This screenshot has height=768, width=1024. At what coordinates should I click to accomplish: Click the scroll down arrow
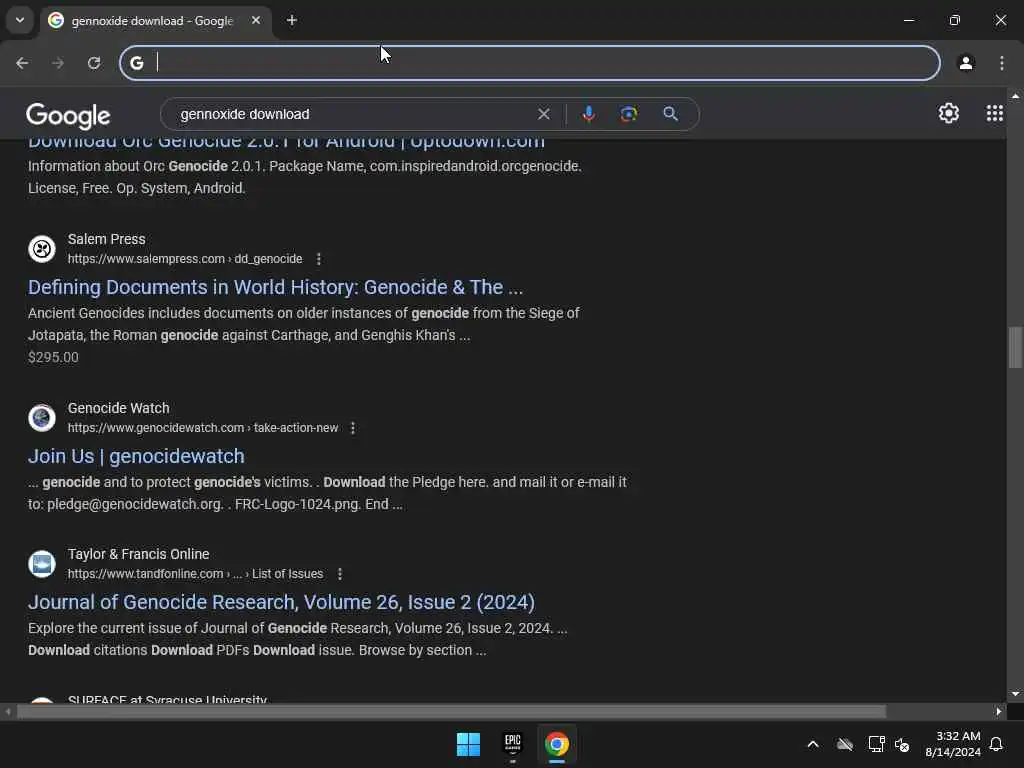[1015, 694]
